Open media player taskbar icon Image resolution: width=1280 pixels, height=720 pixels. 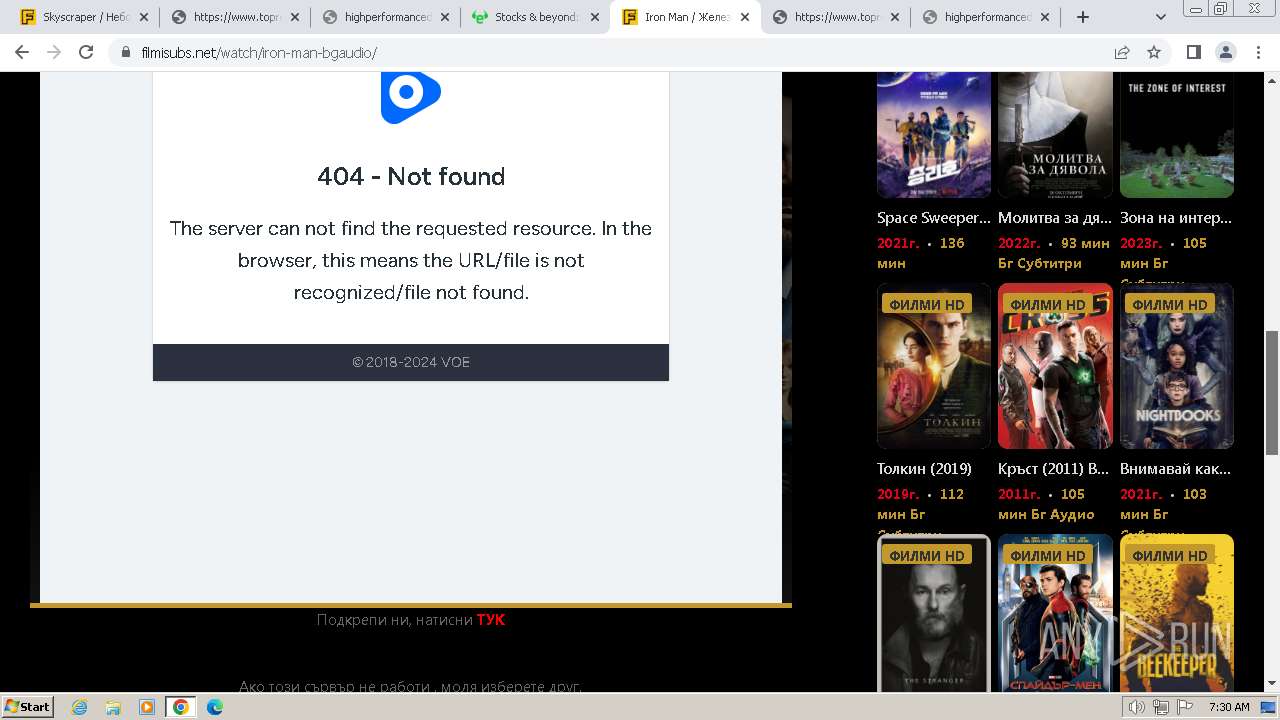coord(147,706)
